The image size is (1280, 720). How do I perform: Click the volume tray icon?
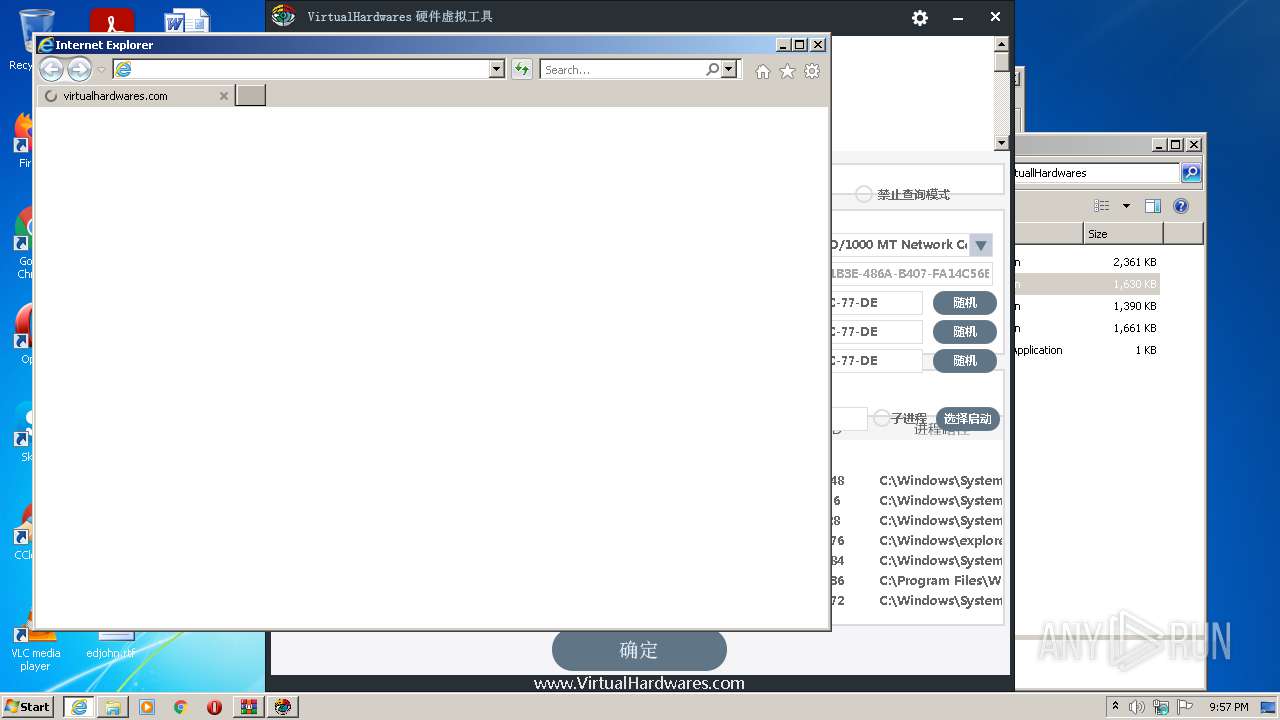[1137, 707]
